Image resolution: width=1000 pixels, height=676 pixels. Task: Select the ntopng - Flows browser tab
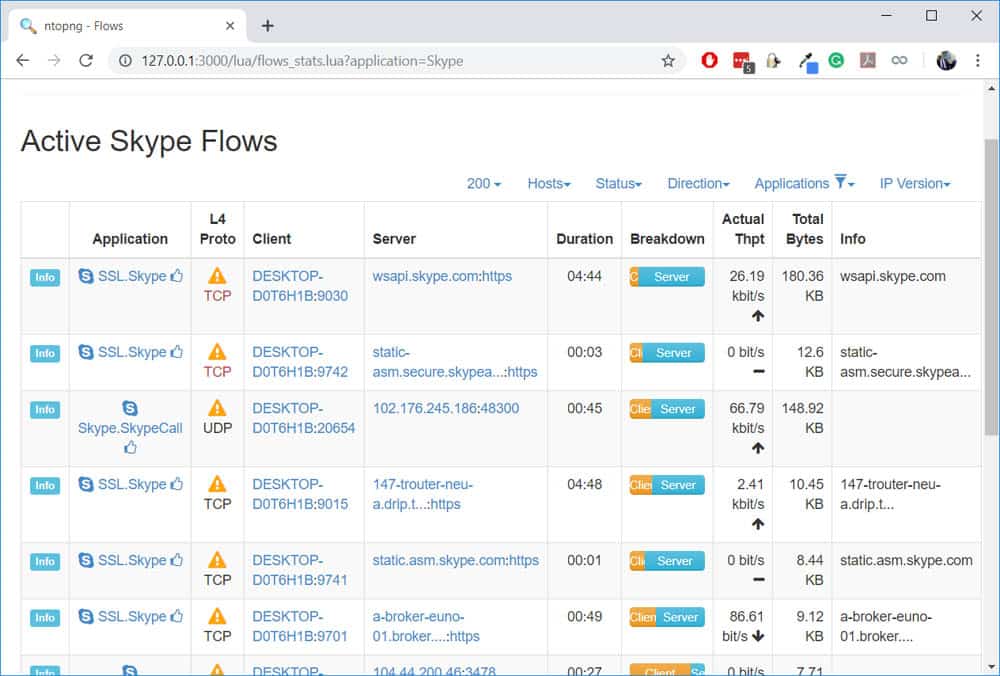pyautogui.click(x=128, y=26)
